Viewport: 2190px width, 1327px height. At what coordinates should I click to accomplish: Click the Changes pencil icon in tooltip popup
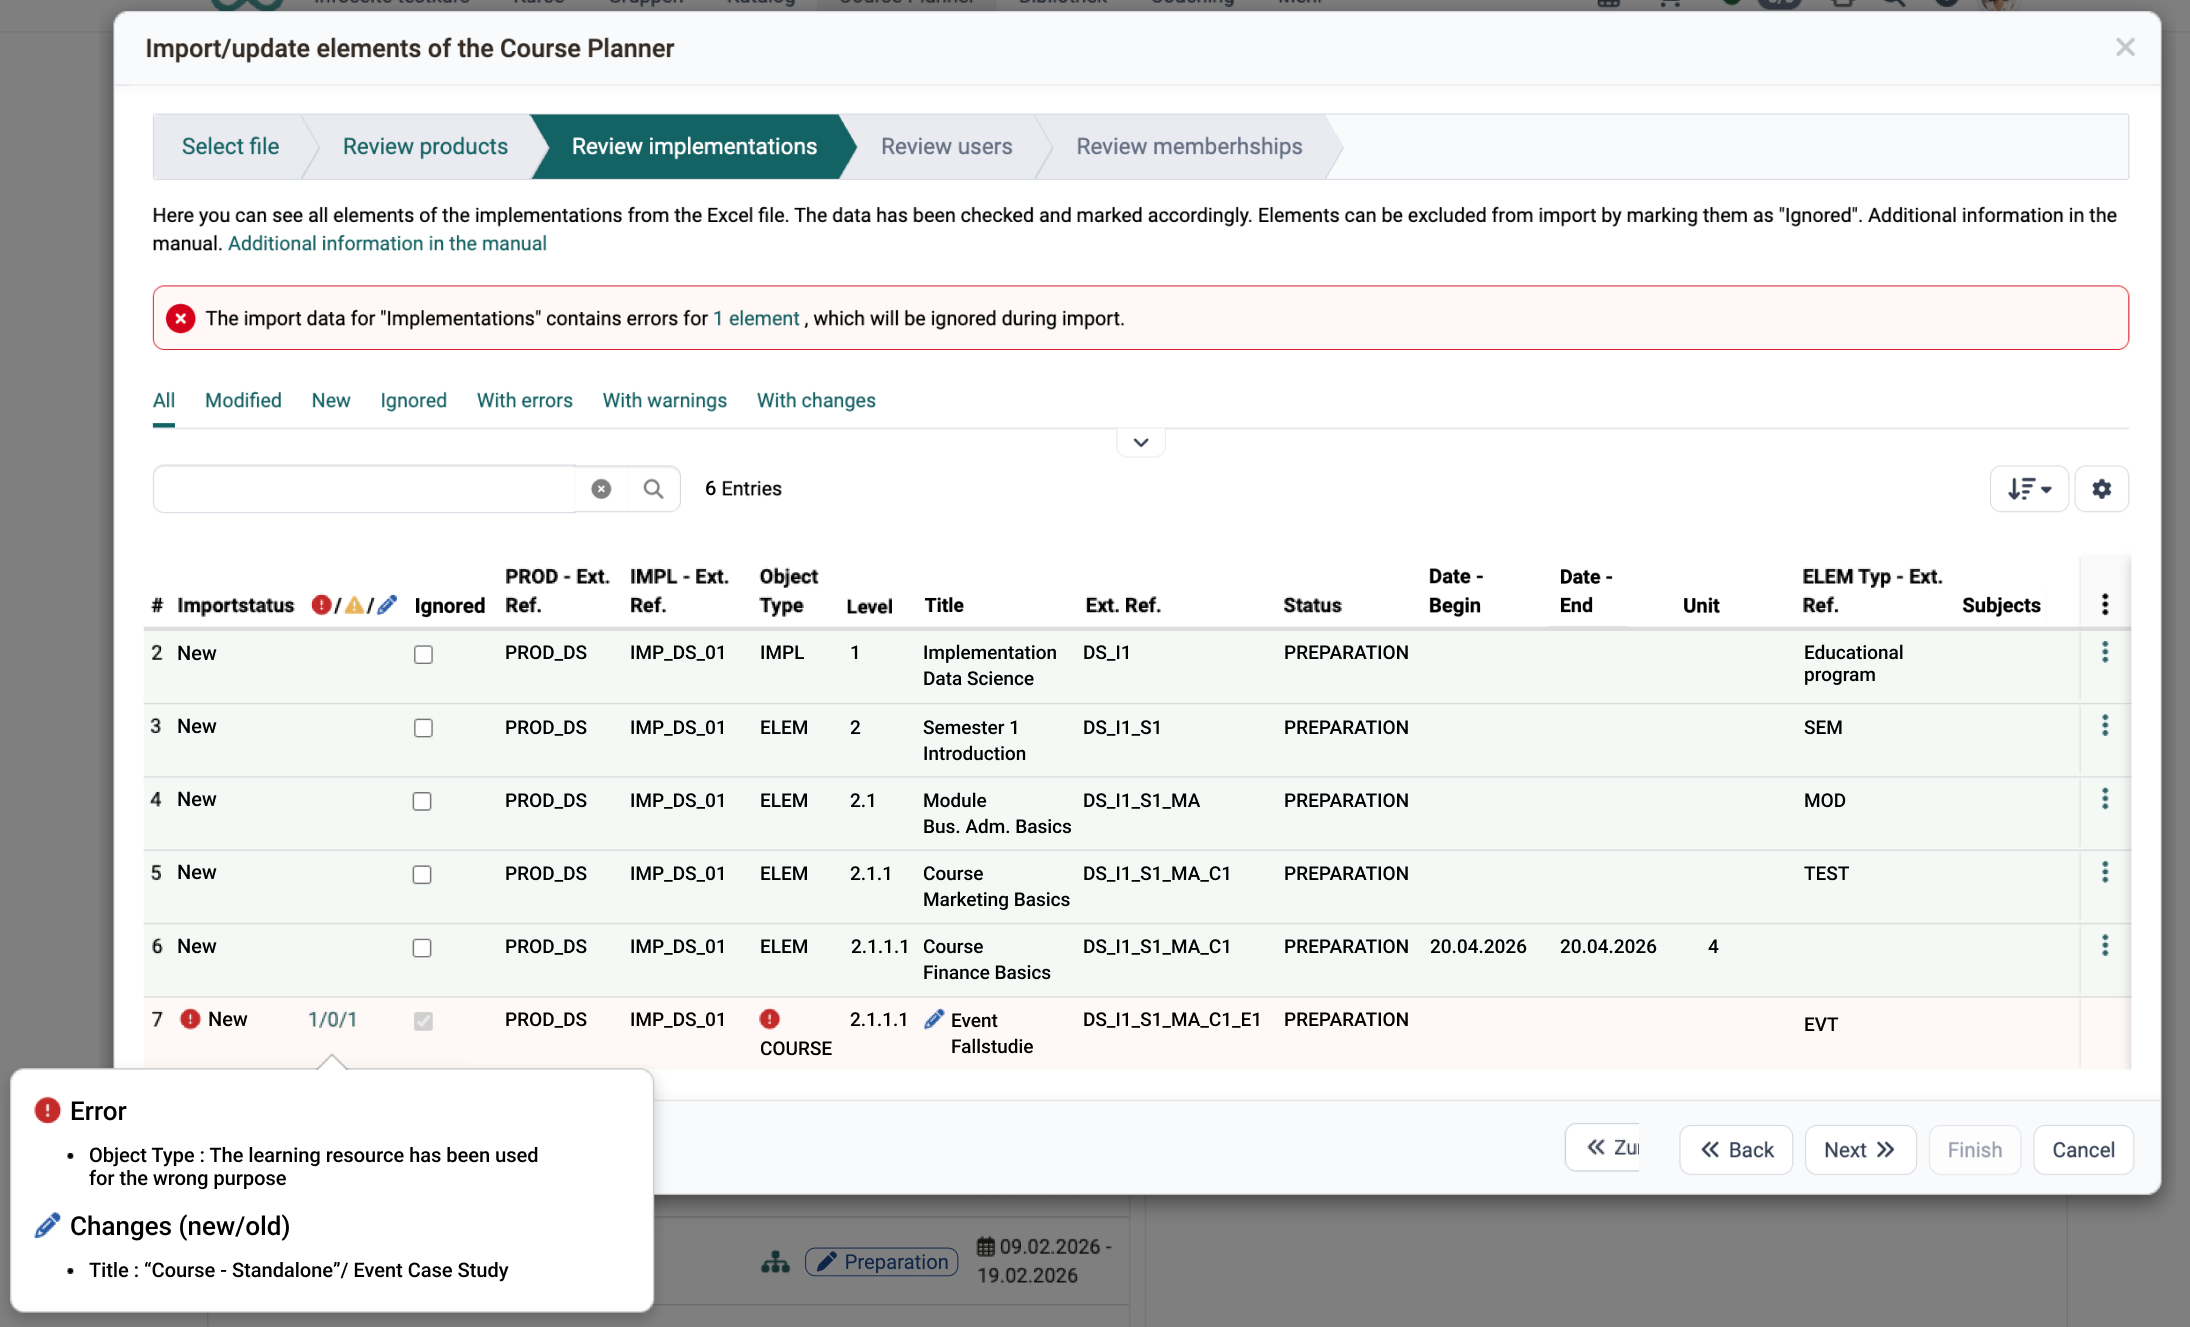(x=47, y=1226)
